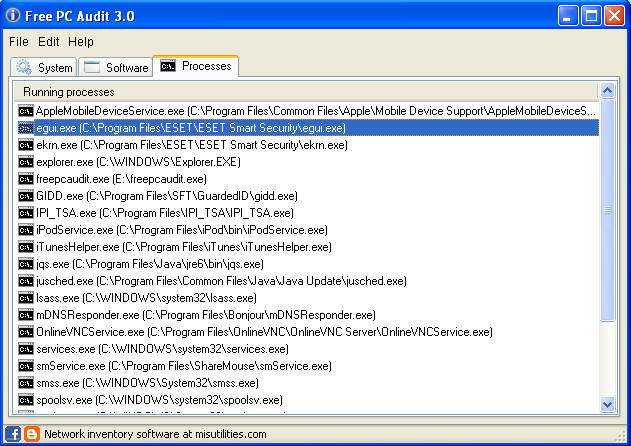Open the misutilities.com network inventory link

155,434
